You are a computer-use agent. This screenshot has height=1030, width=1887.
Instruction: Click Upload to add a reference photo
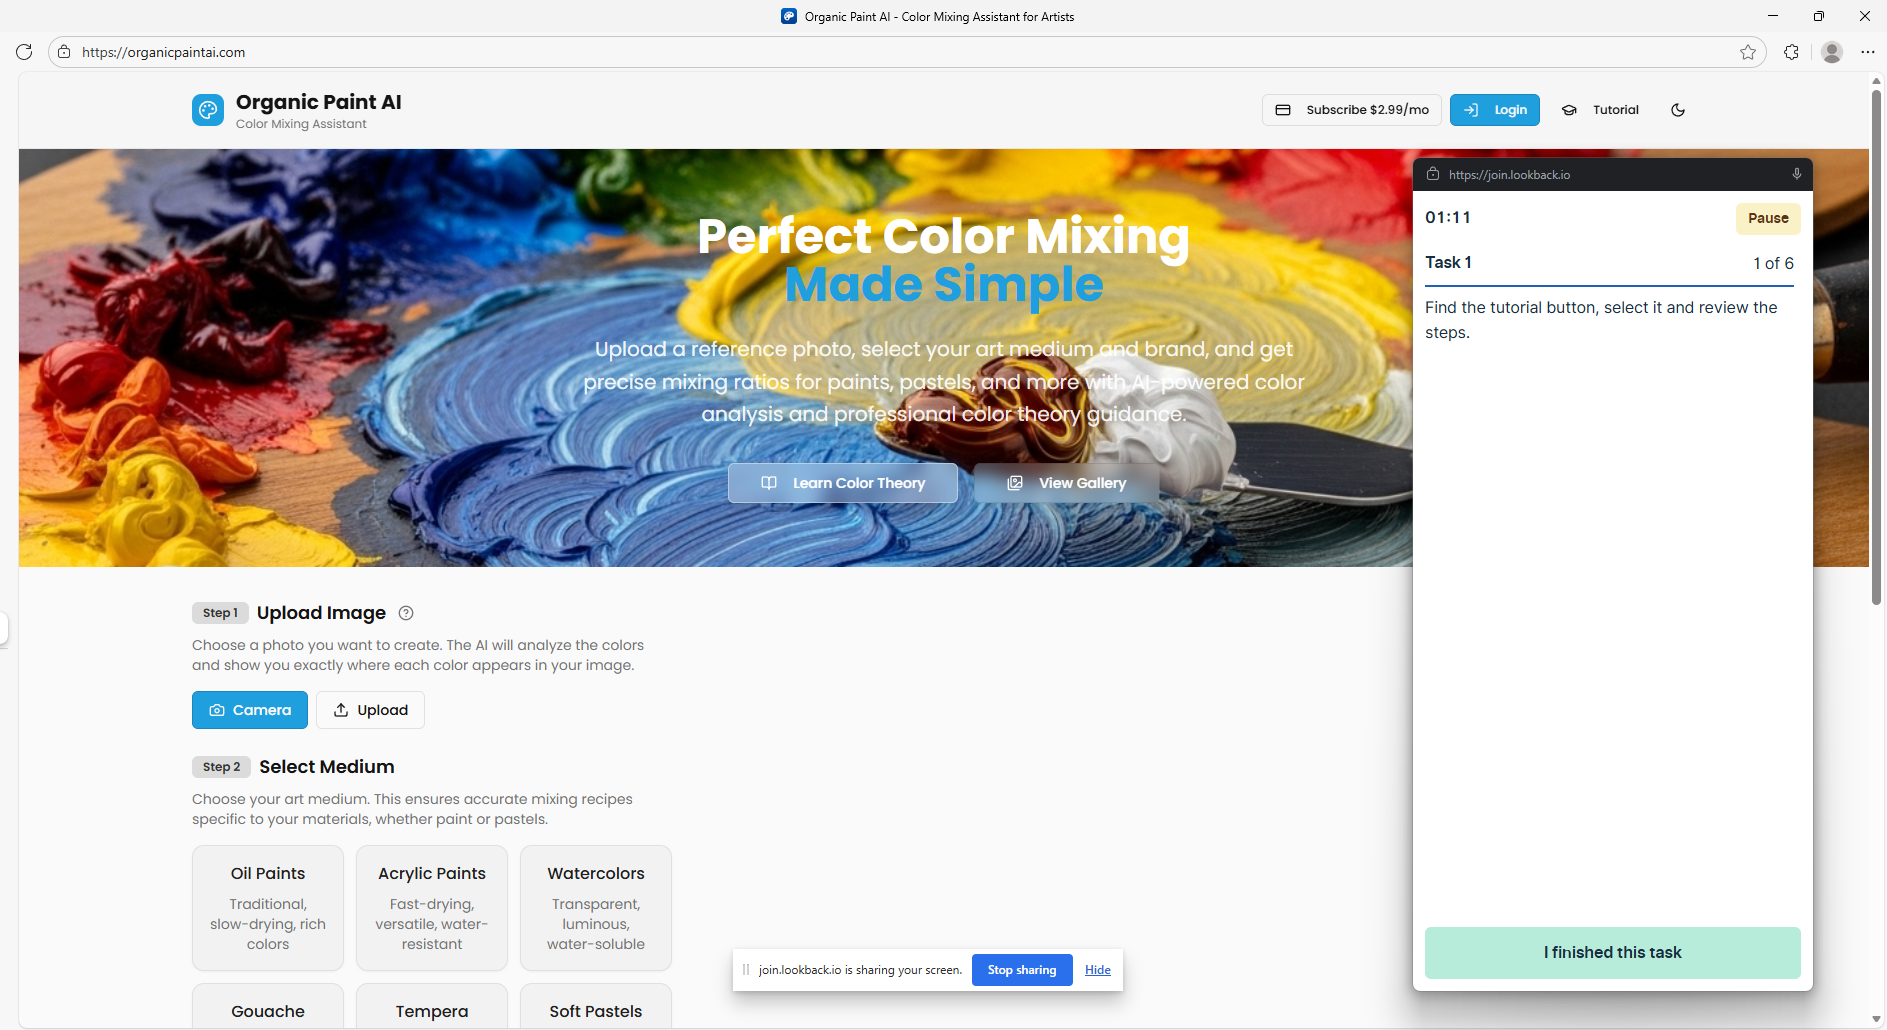(x=369, y=710)
